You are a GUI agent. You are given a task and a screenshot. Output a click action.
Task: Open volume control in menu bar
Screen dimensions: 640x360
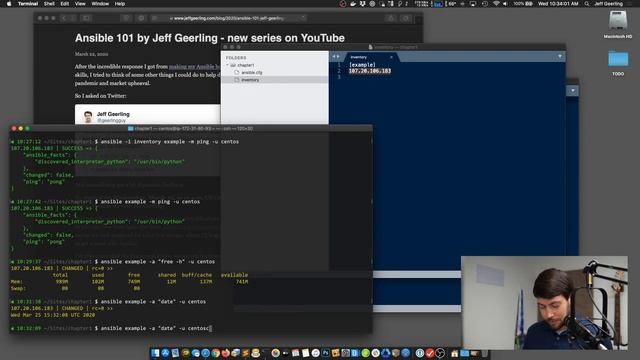505,4
